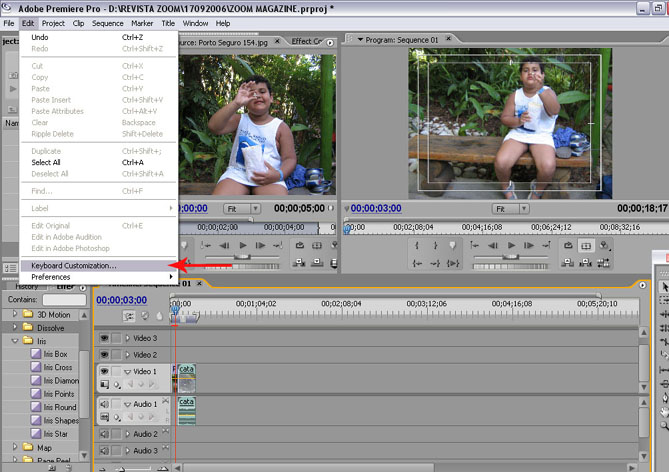Select the Iris Round transition effect
This screenshot has height=472, width=669.
click(57, 407)
